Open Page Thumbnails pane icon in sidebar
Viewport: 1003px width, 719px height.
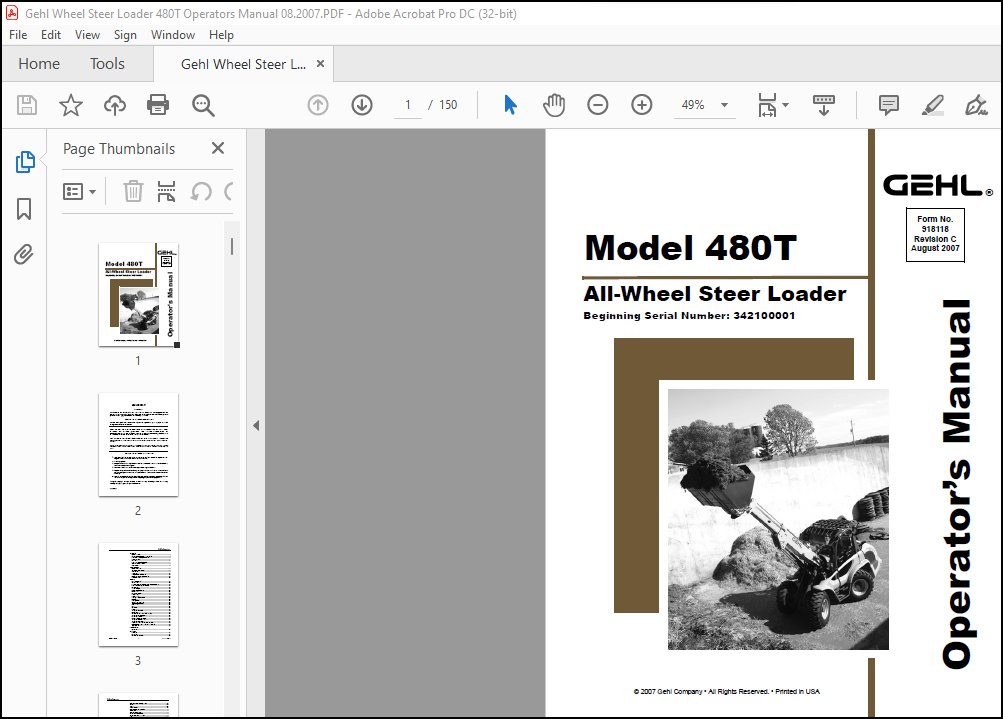pyautogui.click(x=25, y=162)
